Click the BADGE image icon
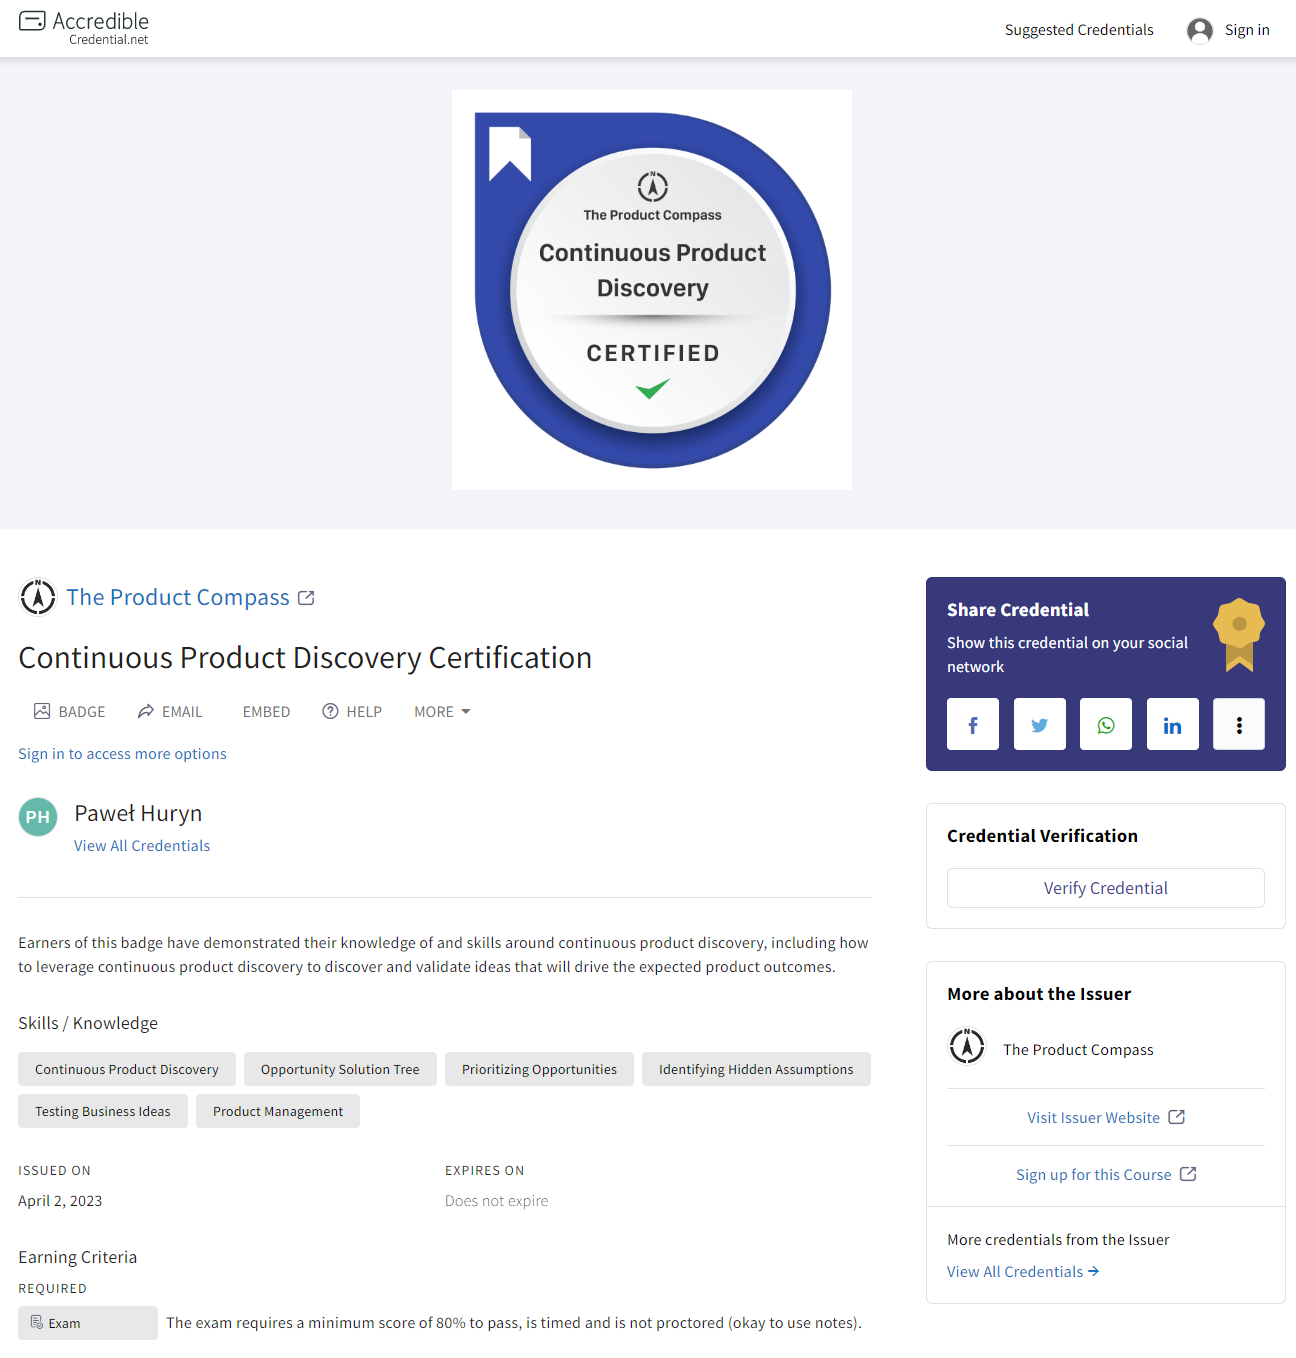Image resolution: width=1296 pixels, height=1358 pixels. click(42, 711)
